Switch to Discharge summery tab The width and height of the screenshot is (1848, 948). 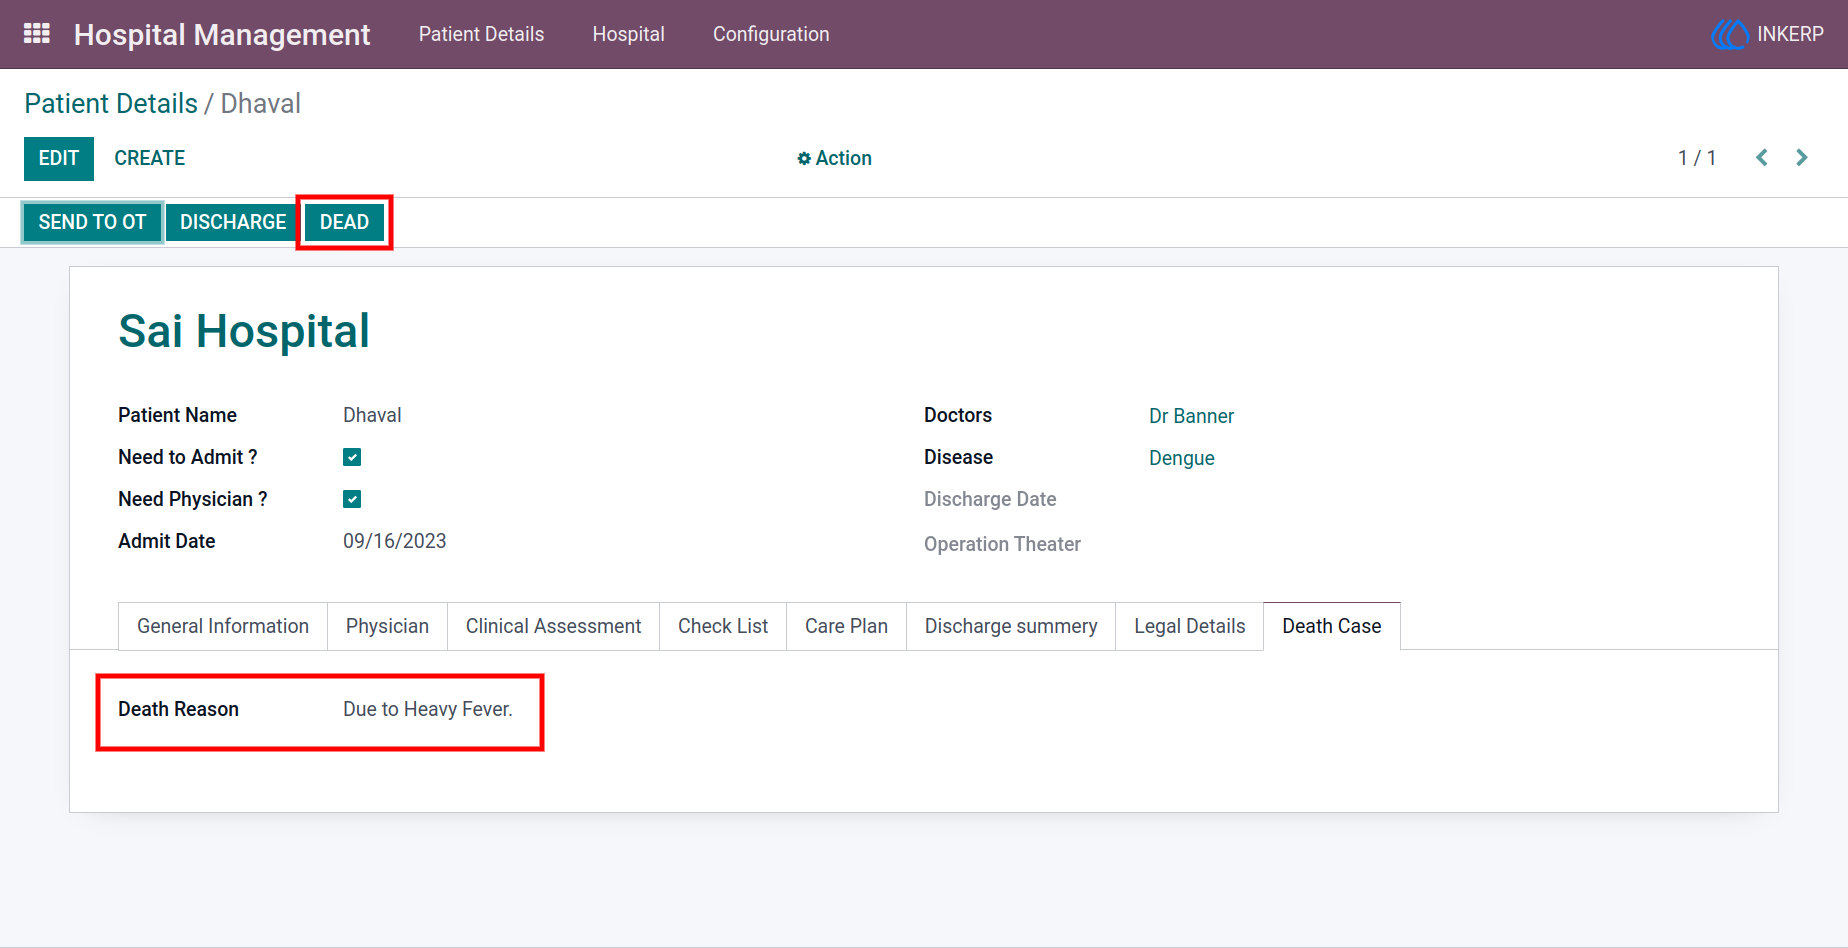click(x=1011, y=626)
